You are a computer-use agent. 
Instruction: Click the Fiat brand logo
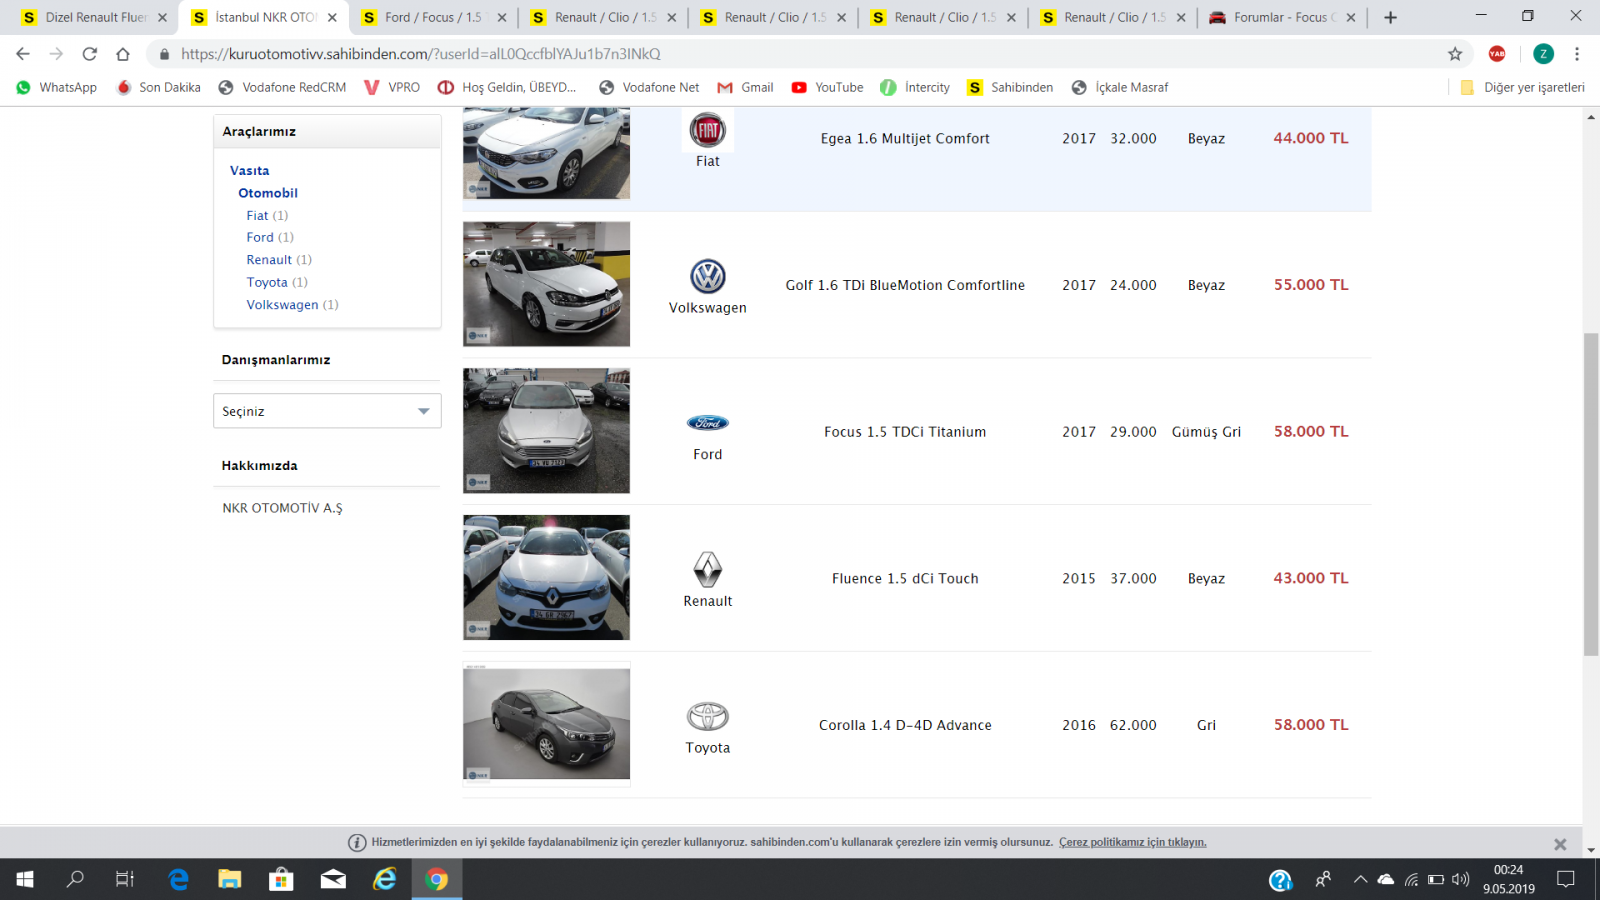pyautogui.click(x=708, y=130)
